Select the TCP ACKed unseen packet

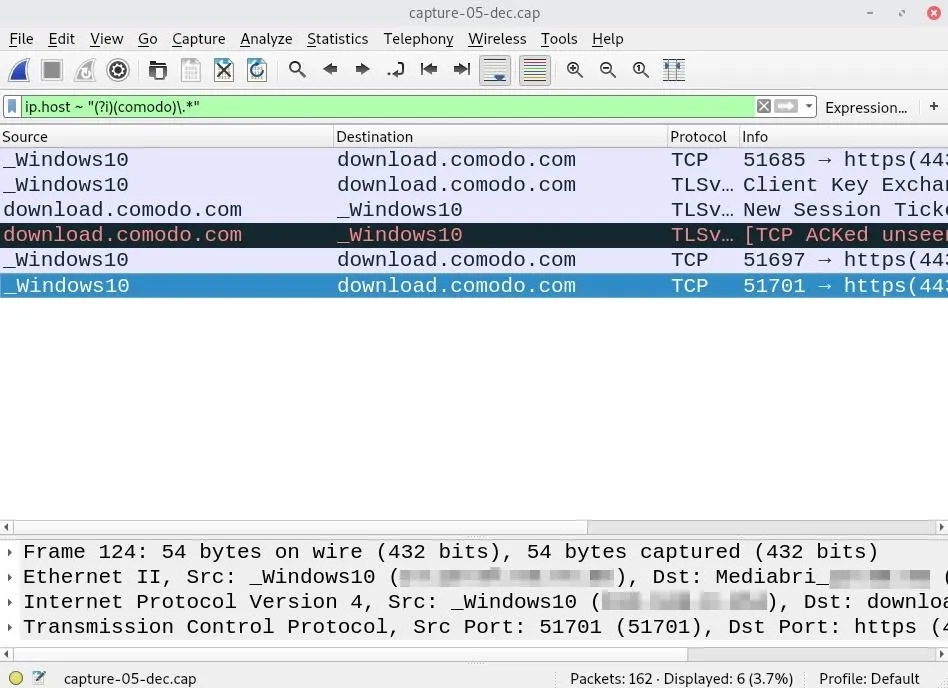pyautogui.click(x=474, y=235)
